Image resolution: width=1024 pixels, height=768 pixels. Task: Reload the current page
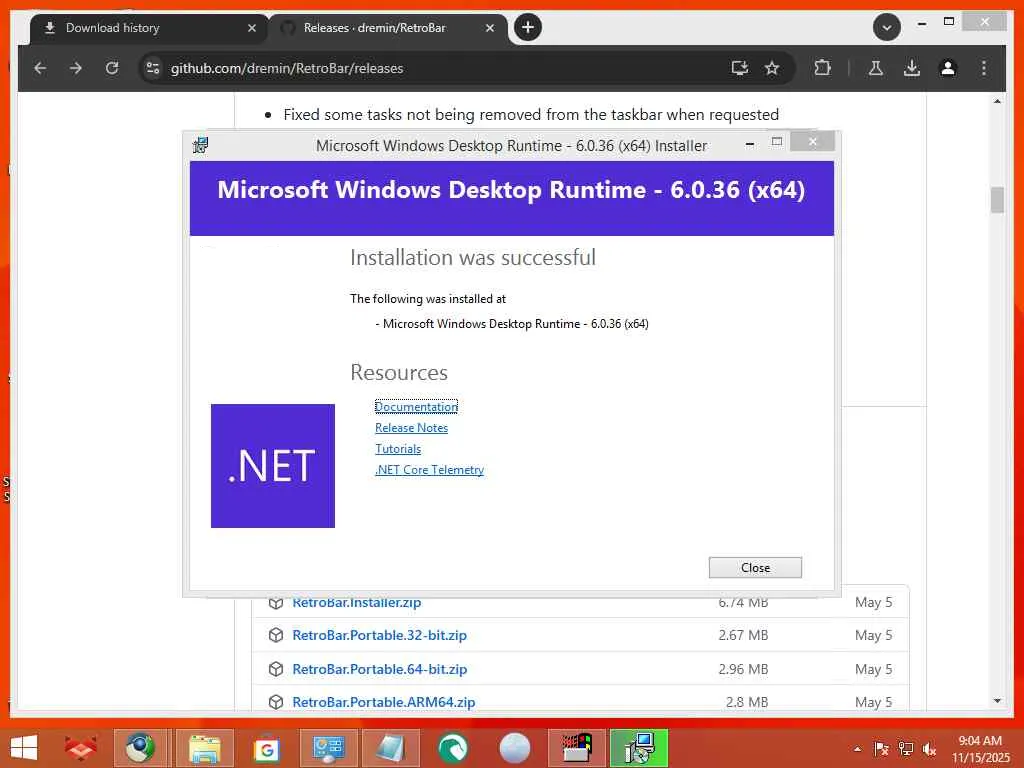pos(112,68)
